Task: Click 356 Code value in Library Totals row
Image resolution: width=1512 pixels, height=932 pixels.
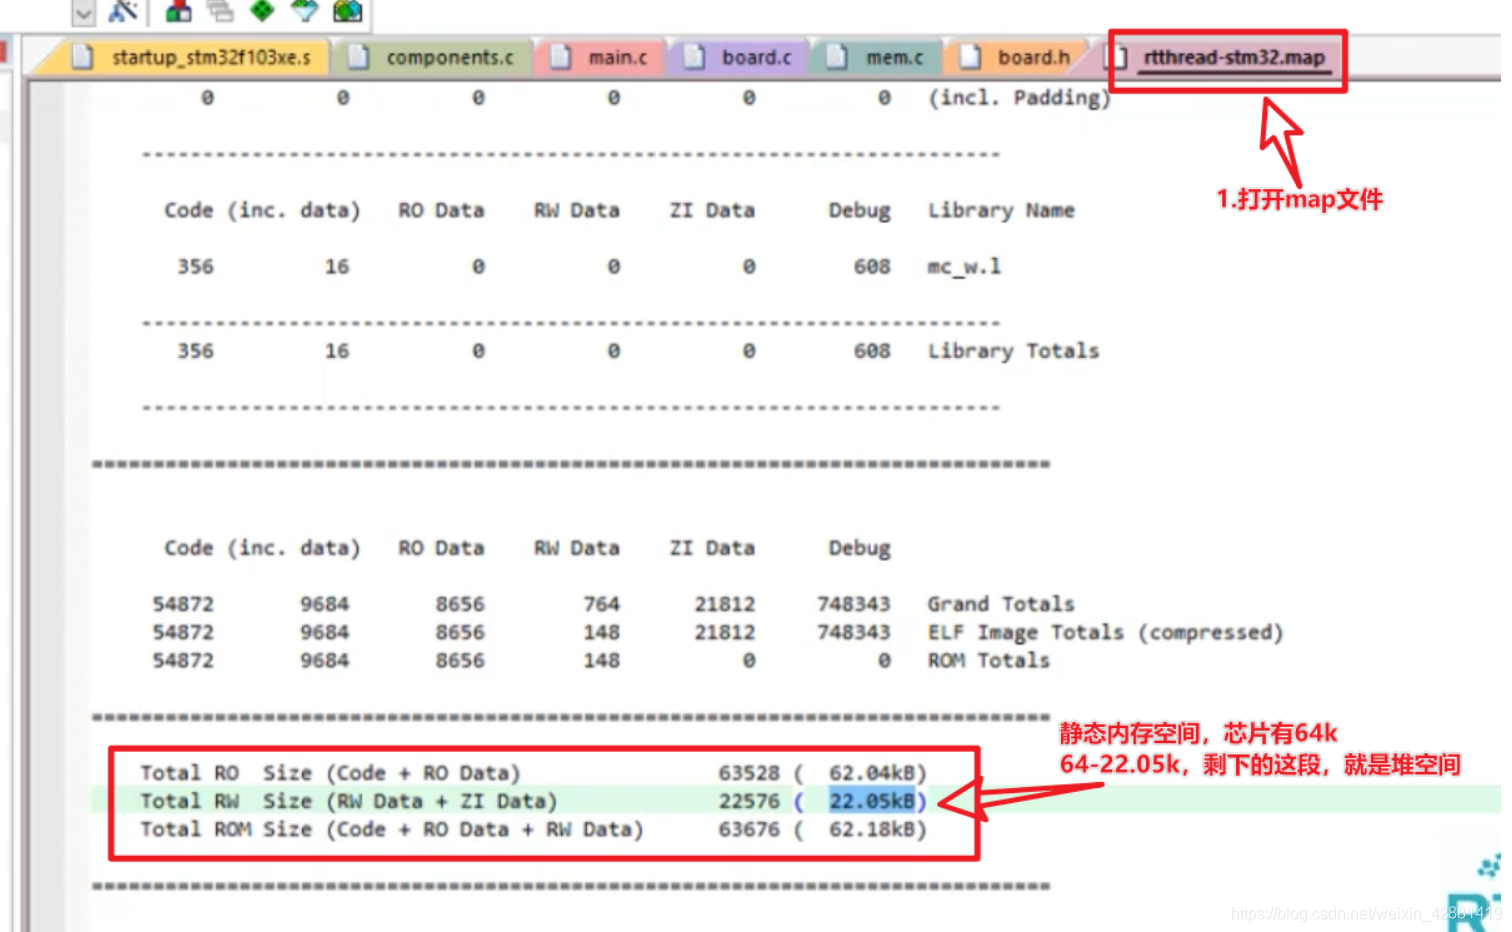Action: click(x=195, y=351)
